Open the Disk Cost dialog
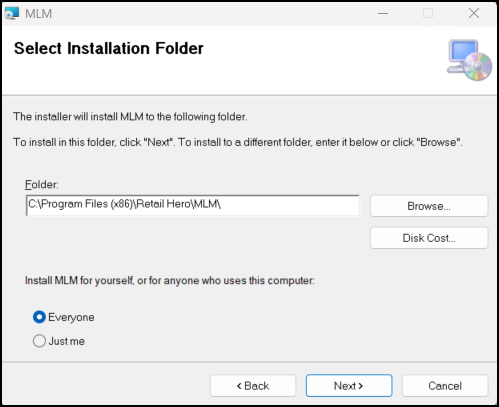This screenshot has width=499, height=407. [x=429, y=238]
